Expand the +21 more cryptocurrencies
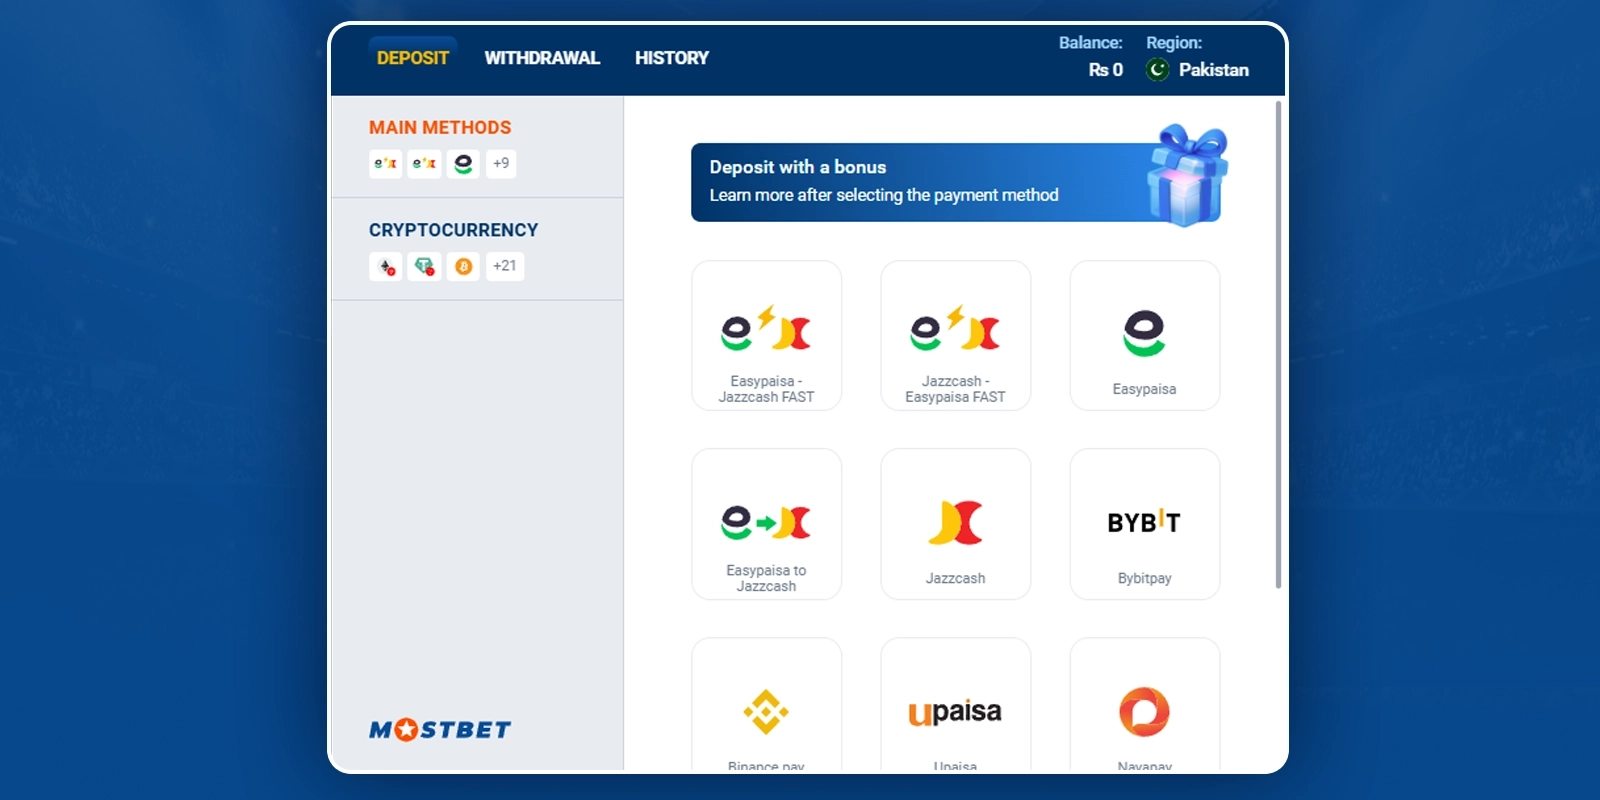The height and width of the screenshot is (800, 1600). pyautogui.click(x=505, y=266)
